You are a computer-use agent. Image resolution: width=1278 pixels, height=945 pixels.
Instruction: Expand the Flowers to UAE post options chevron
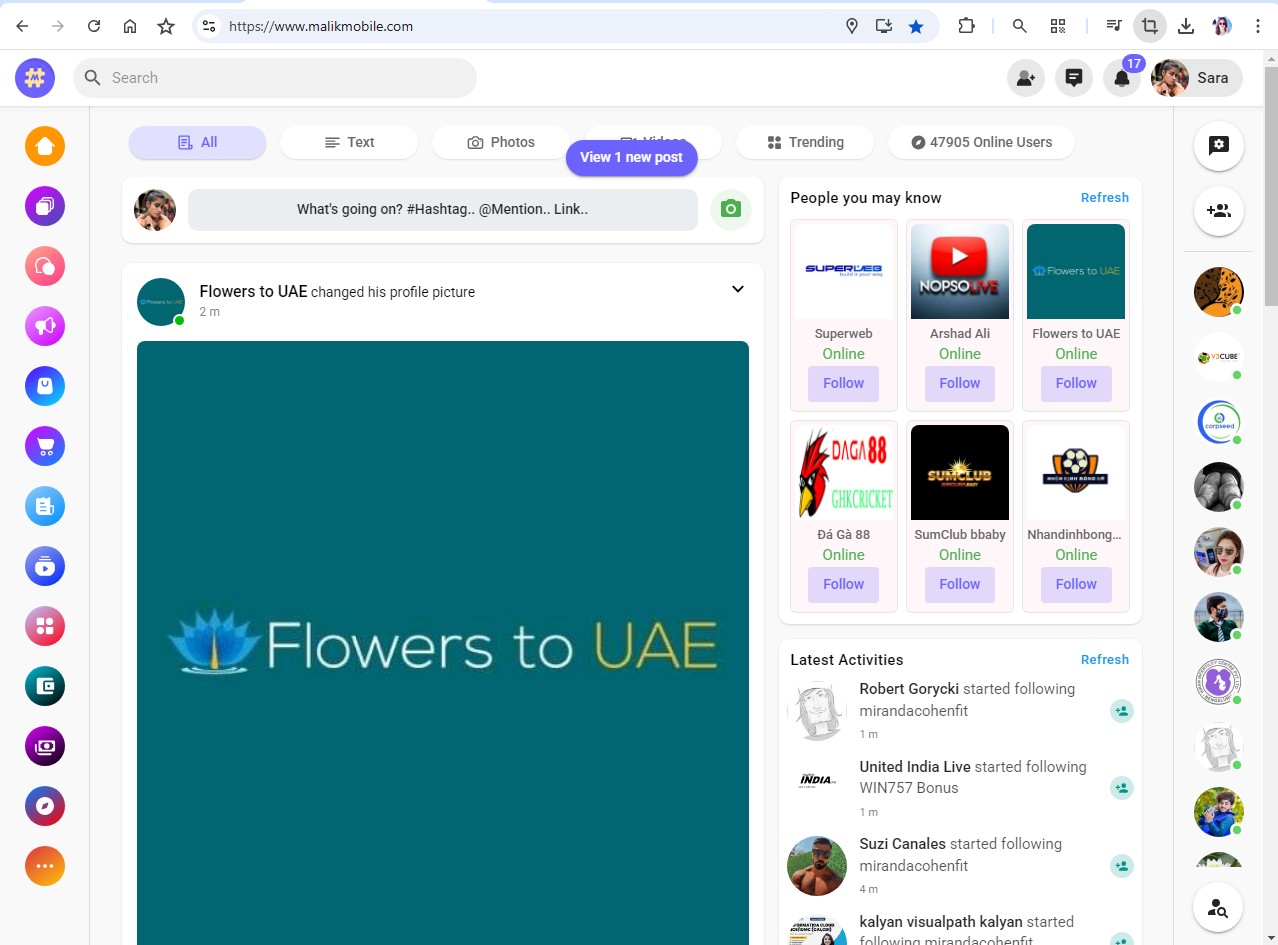[x=738, y=289]
